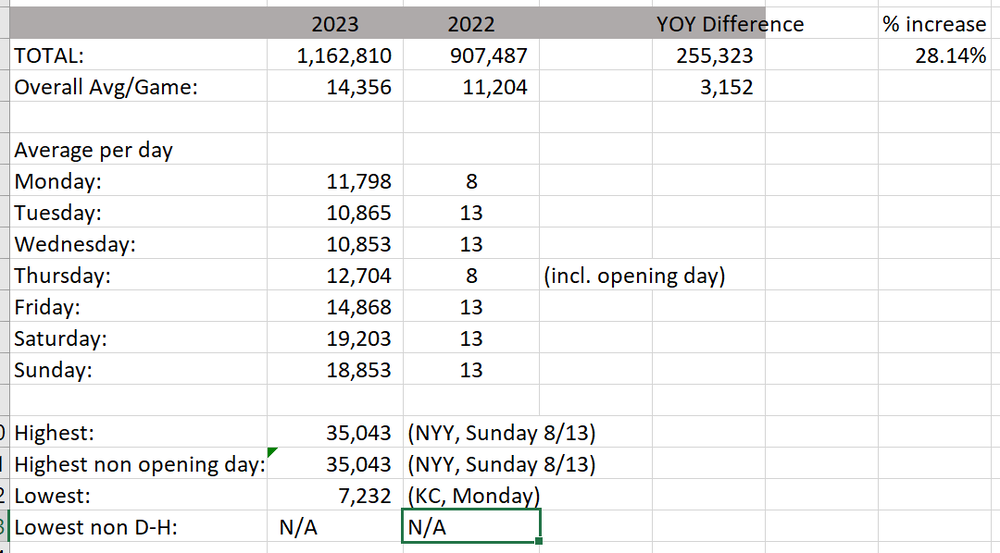Select the Sunday 18,853 cell
This screenshot has width=1000, height=553.
point(335,369)
